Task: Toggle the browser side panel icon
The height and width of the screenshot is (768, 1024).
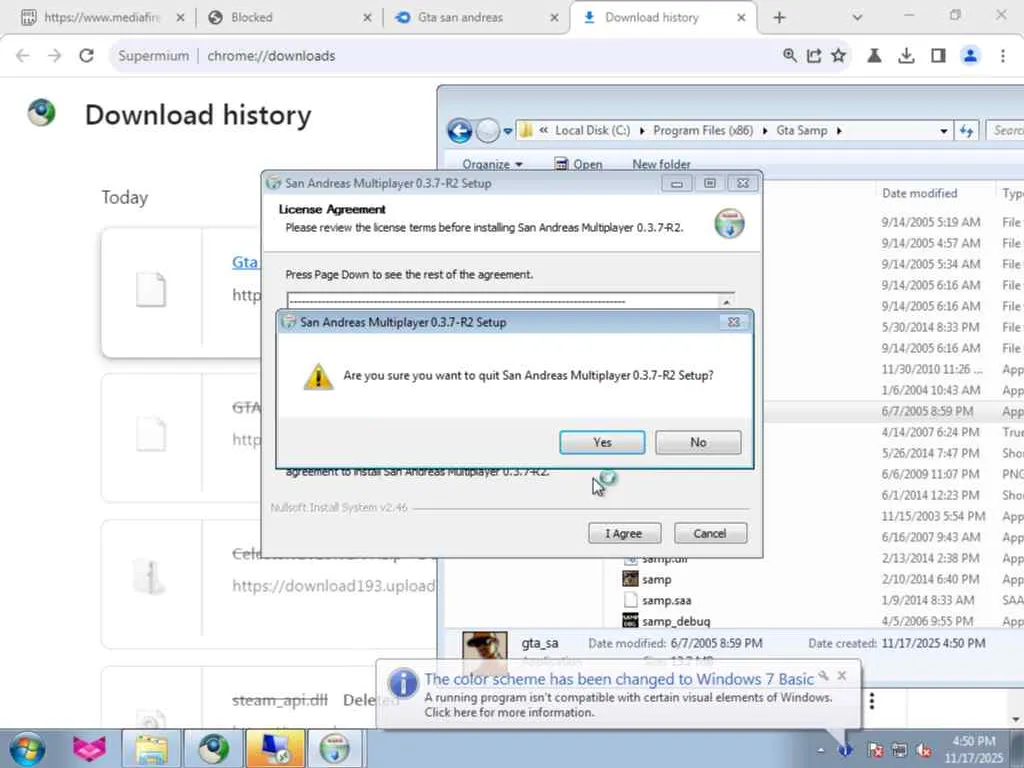Action: 938,56
